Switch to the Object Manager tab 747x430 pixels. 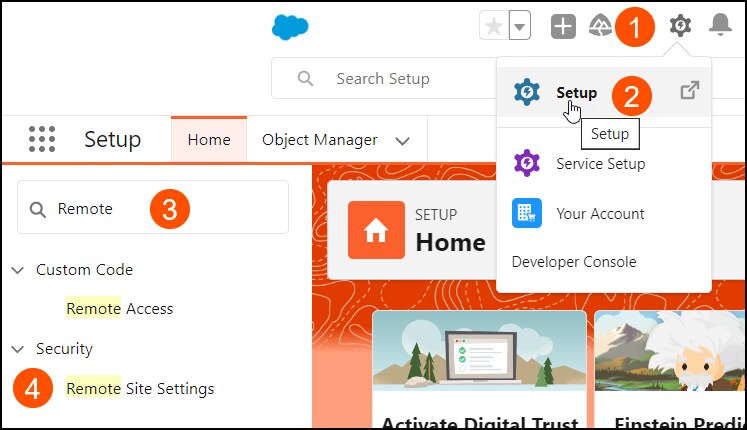(x=320, y=140)
